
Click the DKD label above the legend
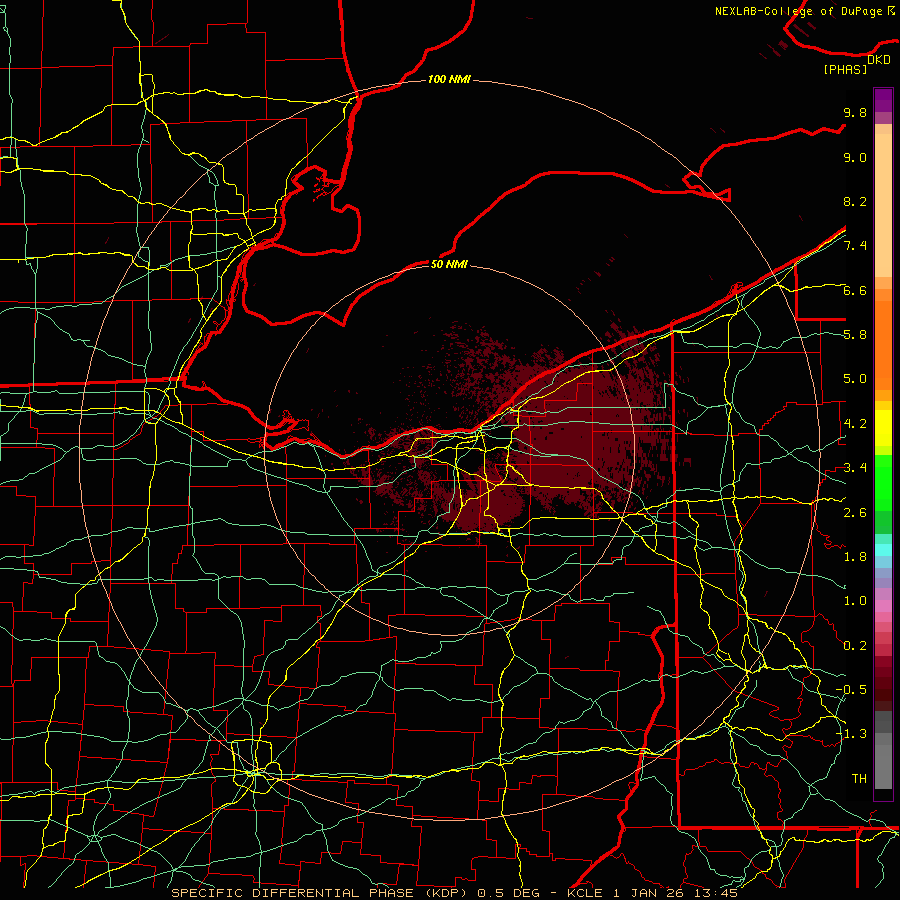click(x=879, y=60)
